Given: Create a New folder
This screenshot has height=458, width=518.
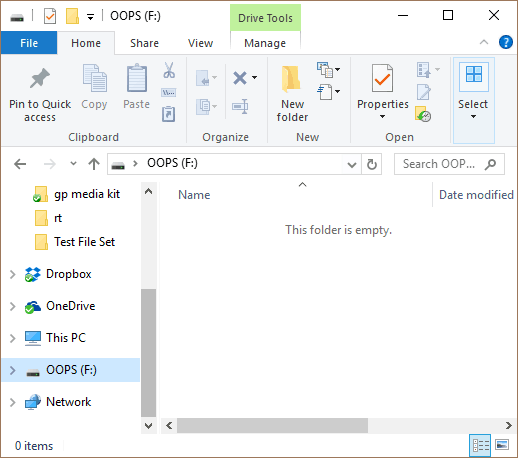Looking at the screenshot, I should click(292, 93).
